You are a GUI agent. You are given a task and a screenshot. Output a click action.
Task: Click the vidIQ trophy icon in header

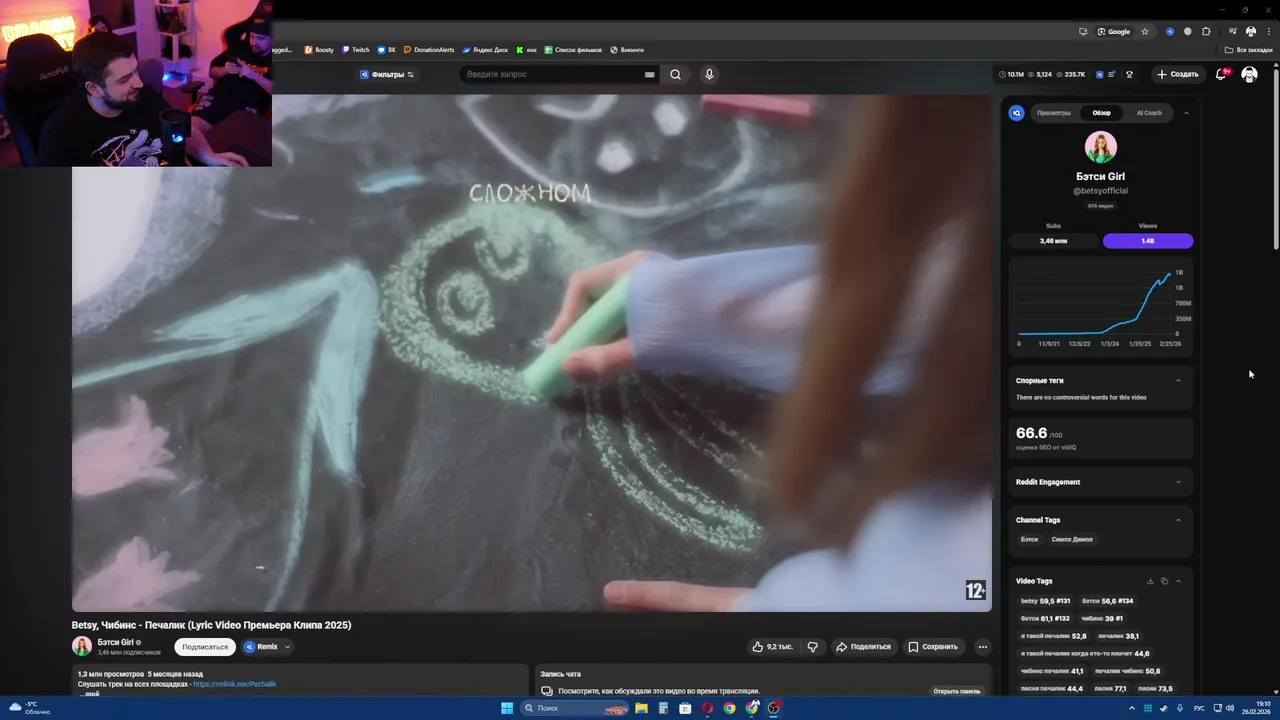(1130, 74)
